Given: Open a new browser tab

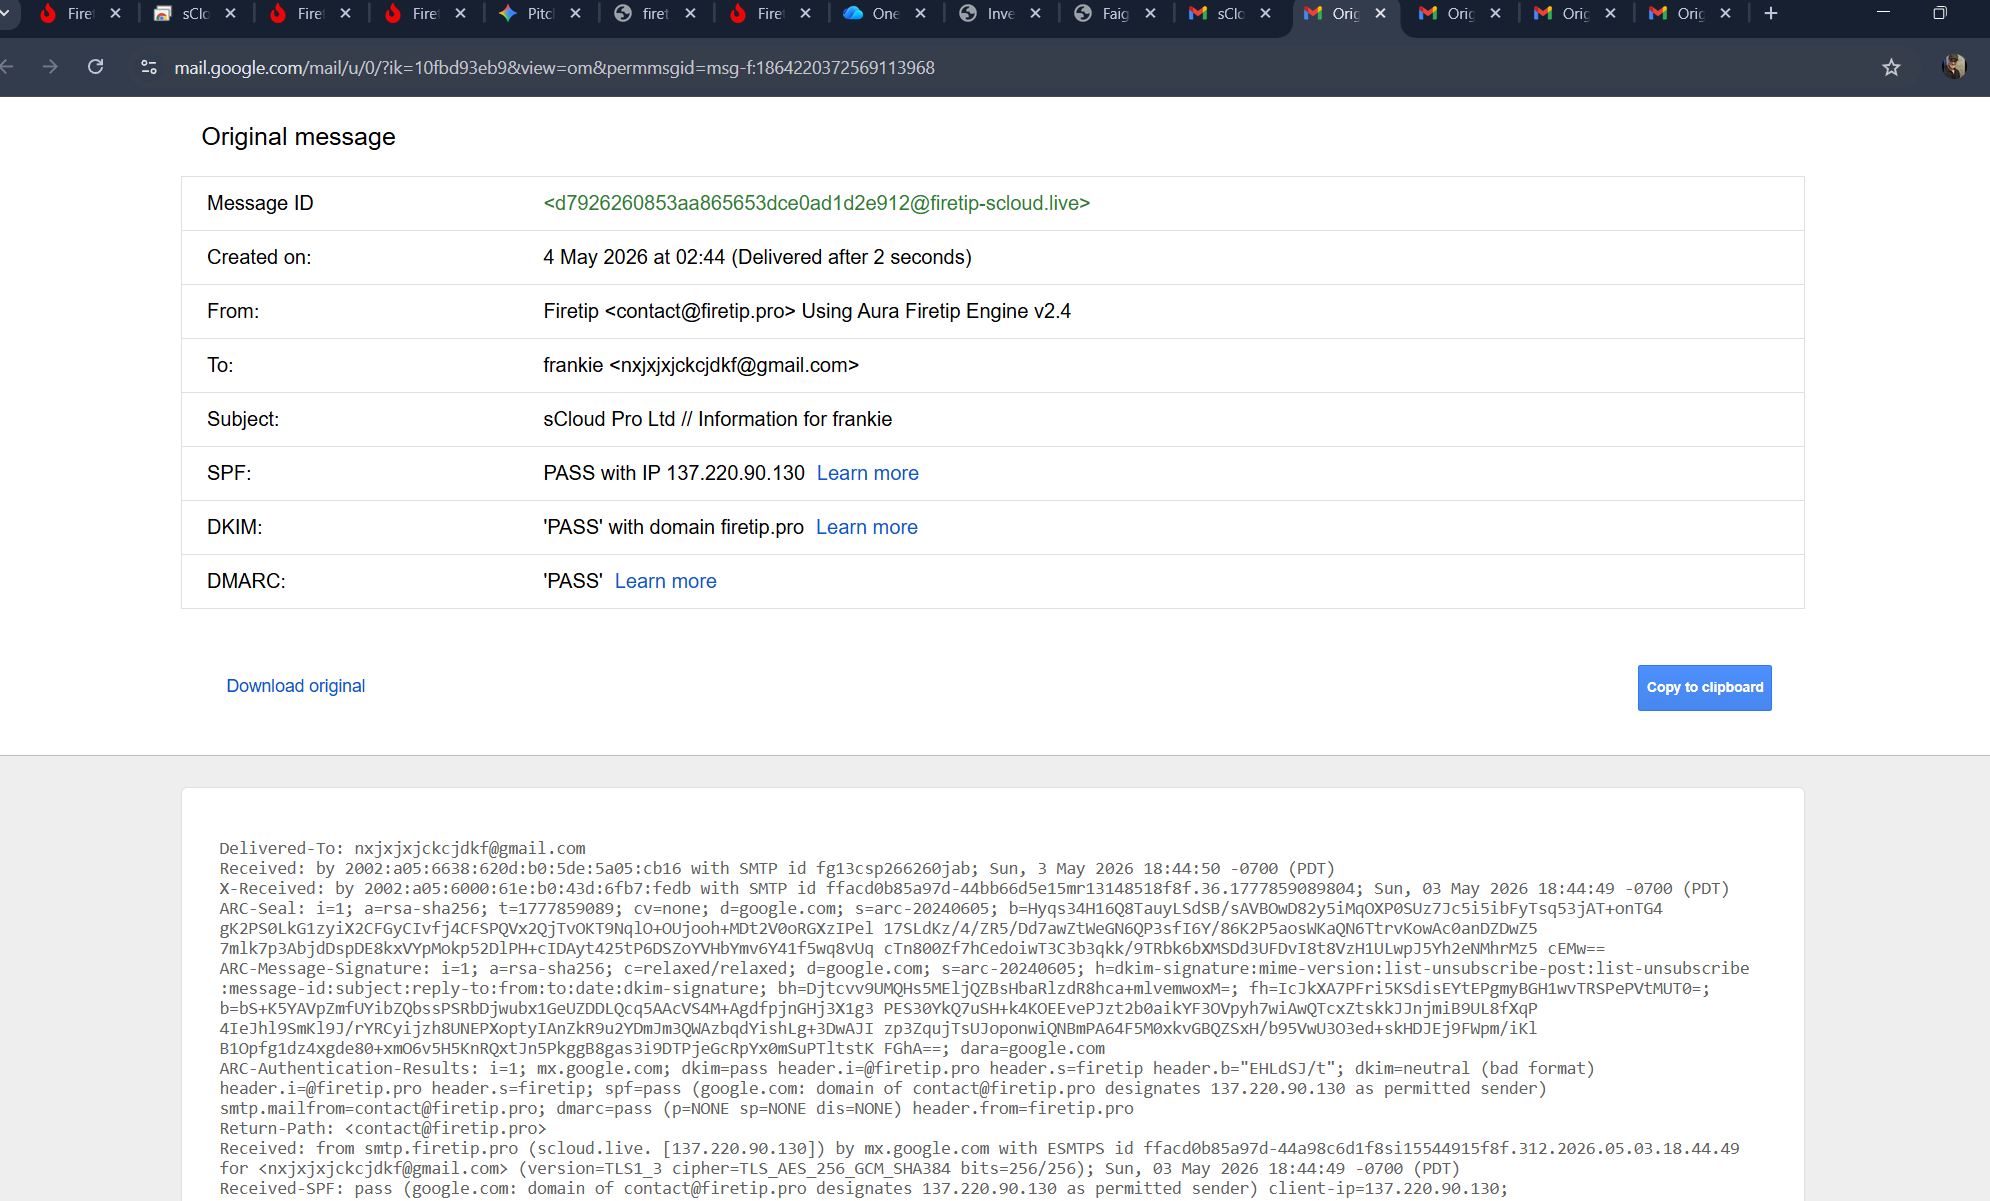Looking at the screenshot, I should click(1771, 14).
